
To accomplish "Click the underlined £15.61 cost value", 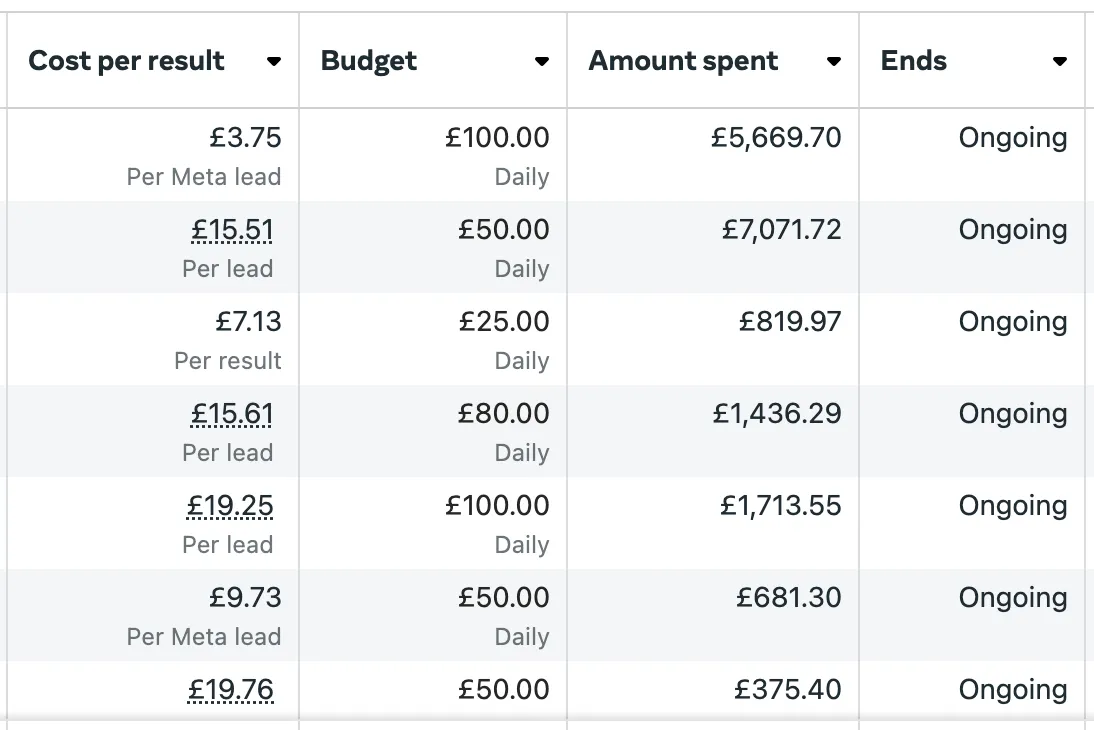I will pos(232,415).
